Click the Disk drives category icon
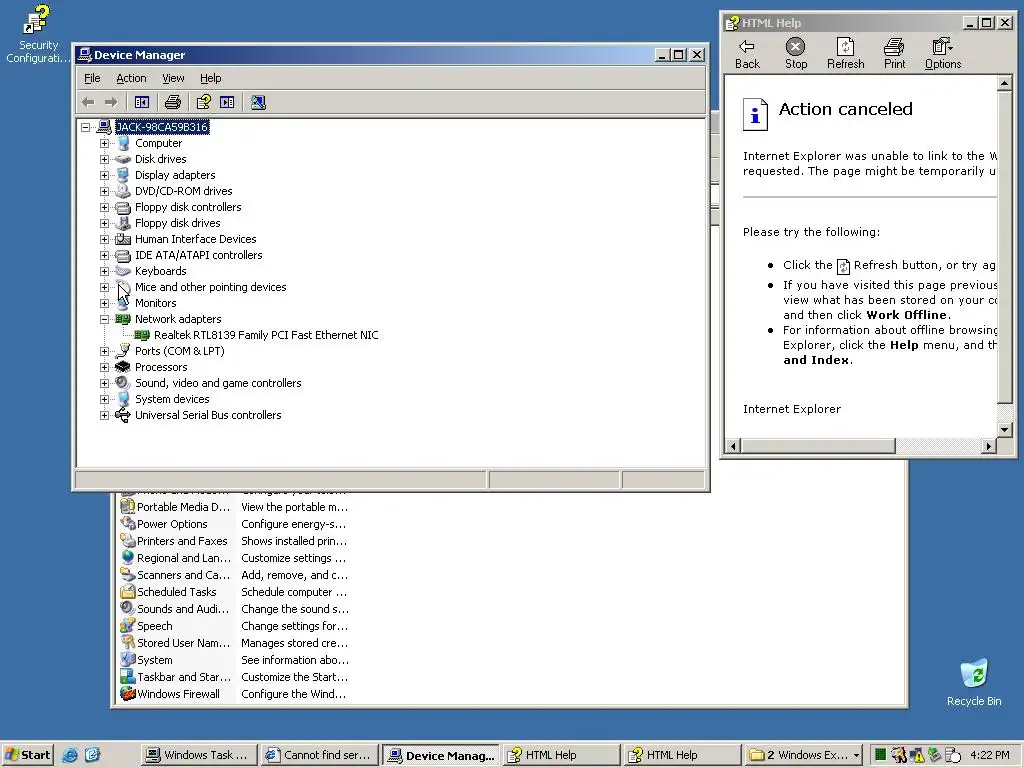This screenshot has width=1024, height=768. (123, 159)
